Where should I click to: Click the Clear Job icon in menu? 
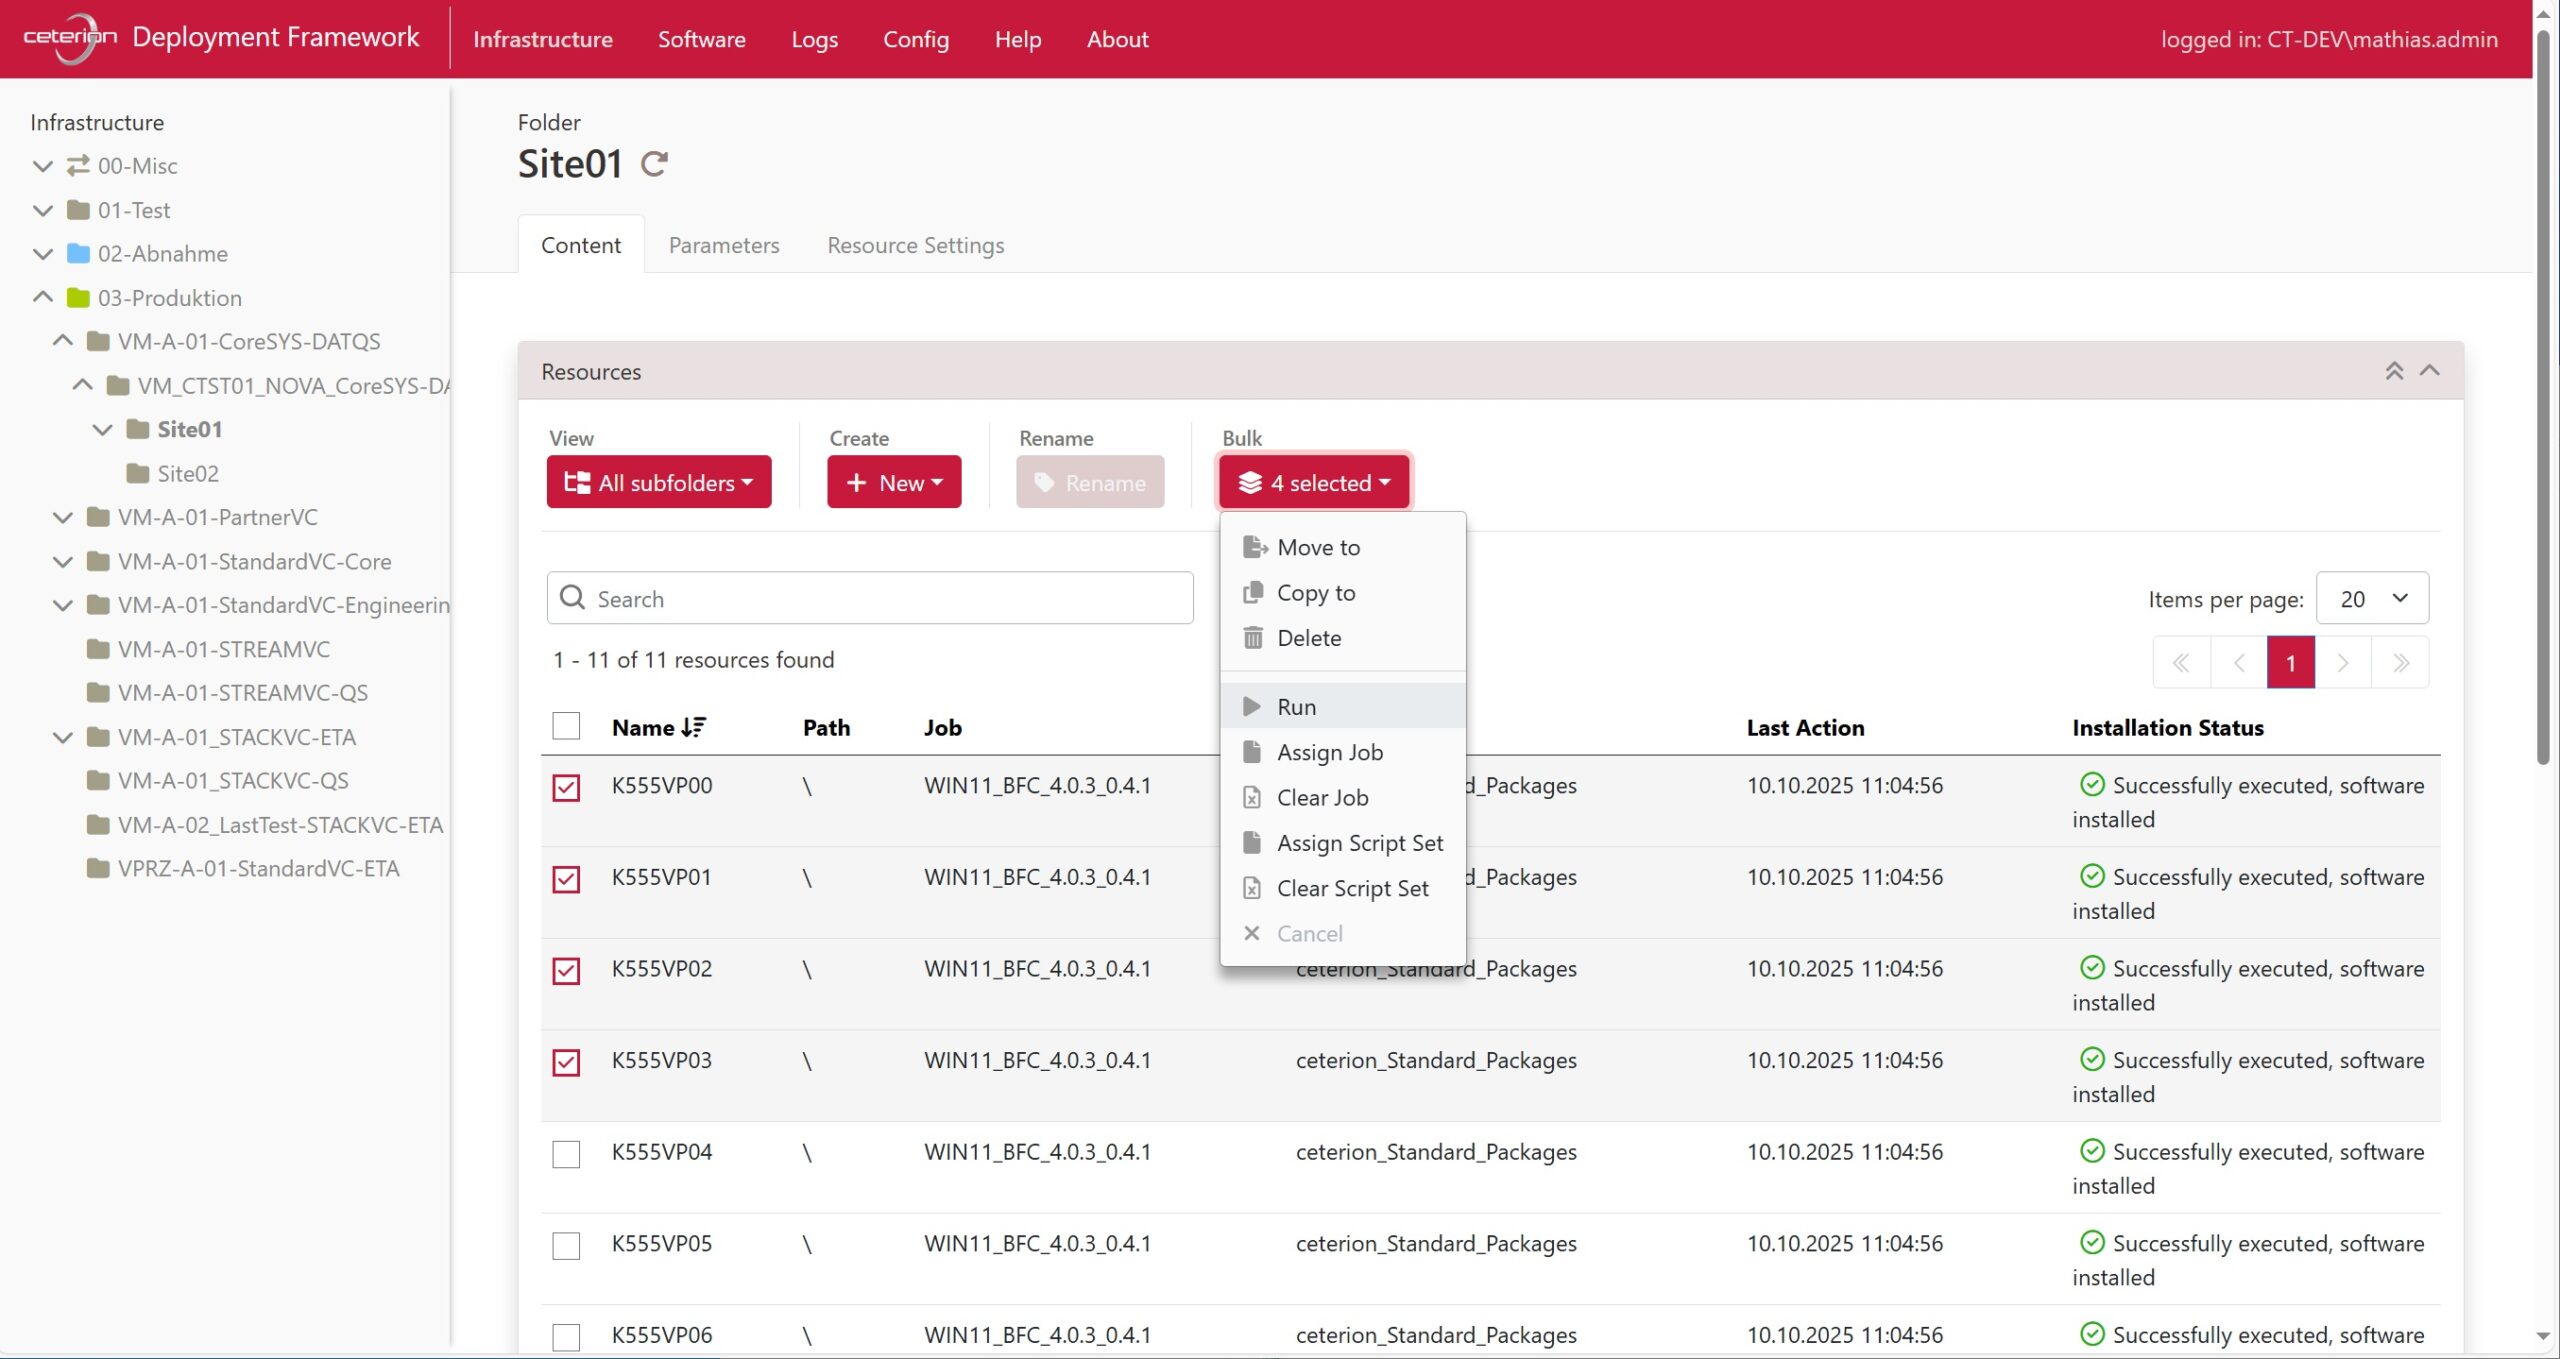1252,797
